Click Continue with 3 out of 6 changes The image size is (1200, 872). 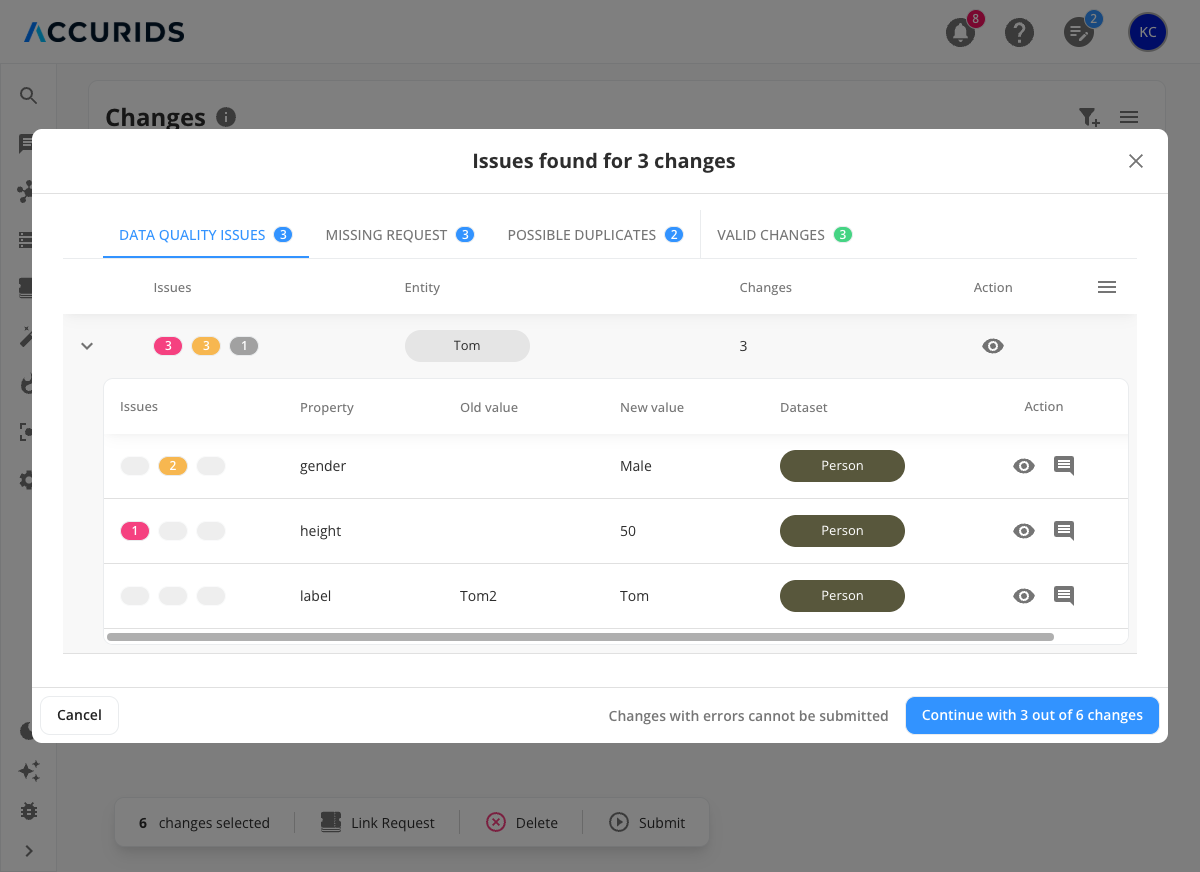(1032, 715)
